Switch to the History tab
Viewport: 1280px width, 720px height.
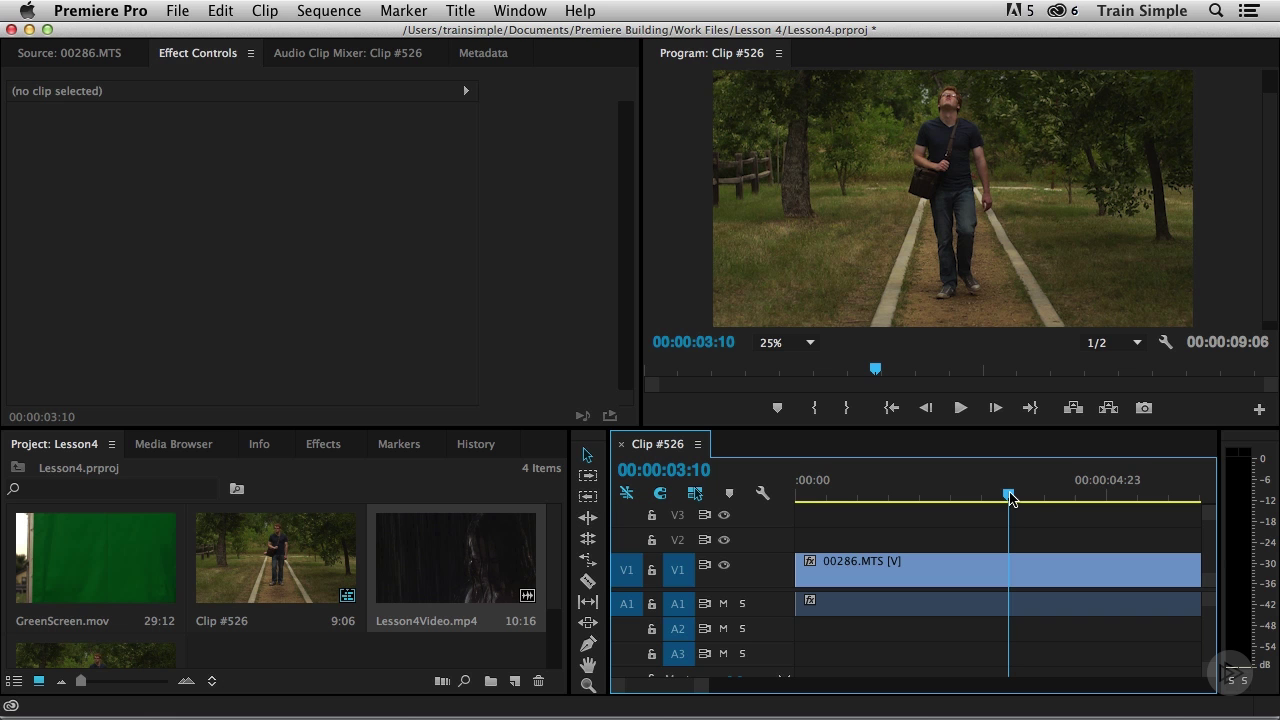[x=476, y=444]
